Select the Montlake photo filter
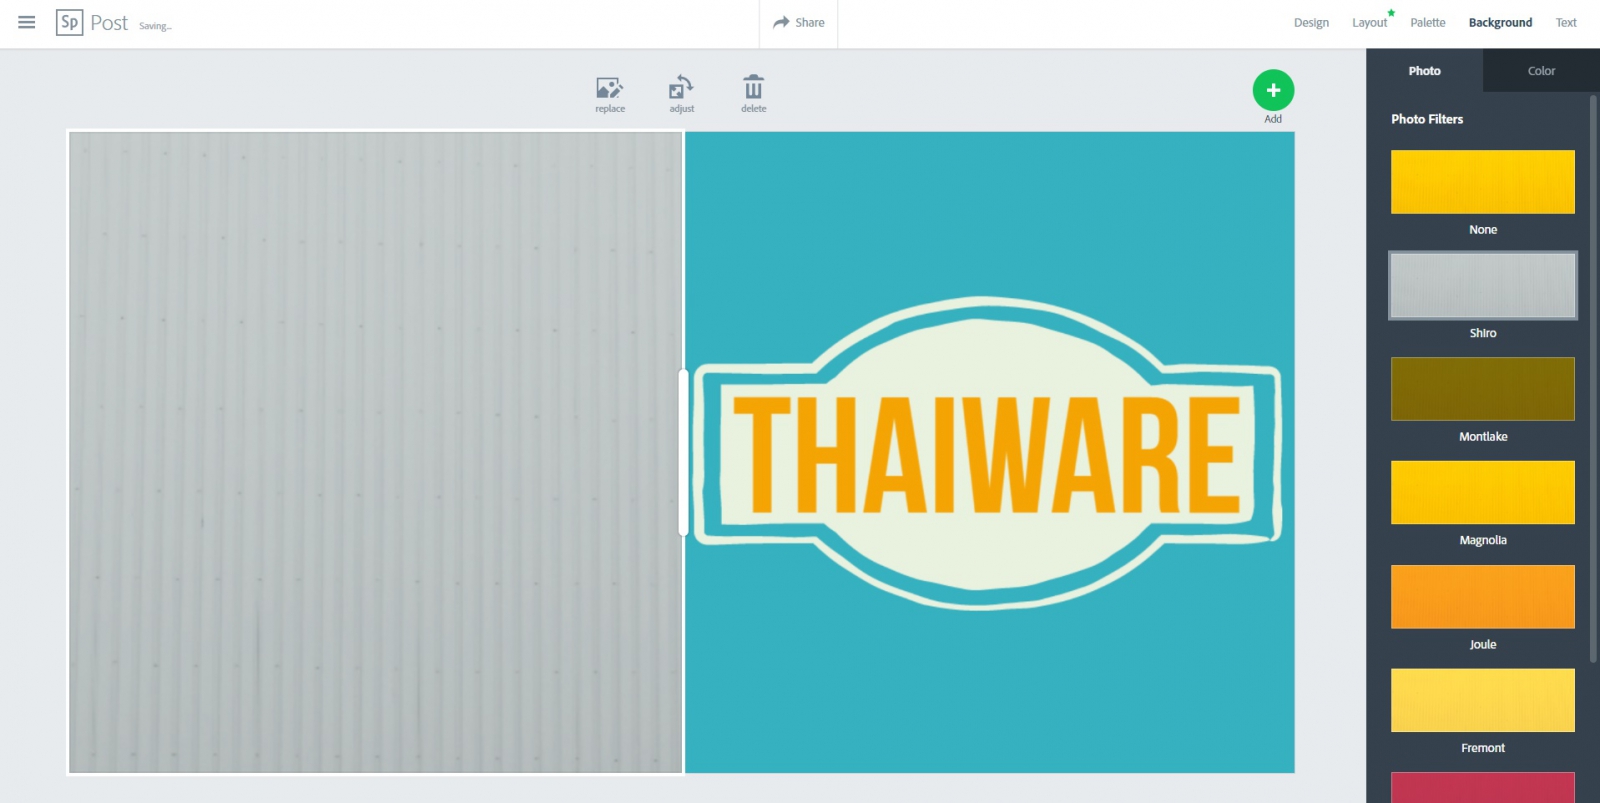The image size is (1600, 803). (x=1483, y=389)
